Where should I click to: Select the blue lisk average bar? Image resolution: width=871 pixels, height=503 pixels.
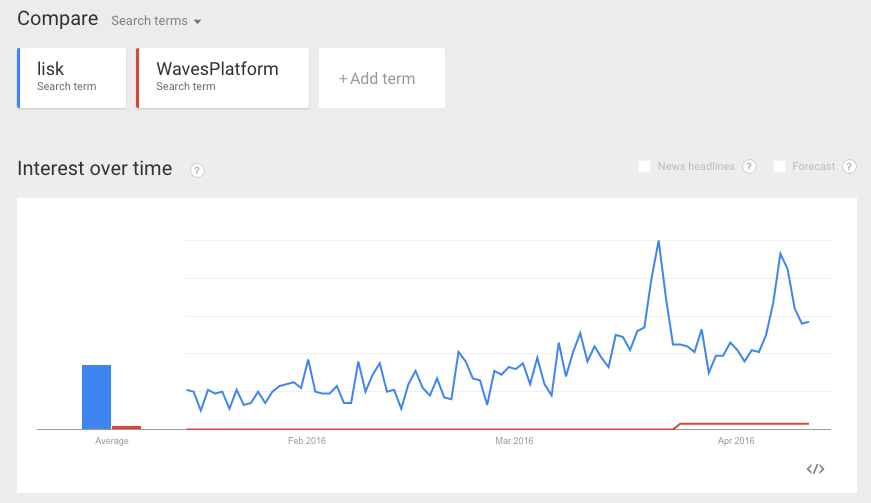tap(97, 397)
